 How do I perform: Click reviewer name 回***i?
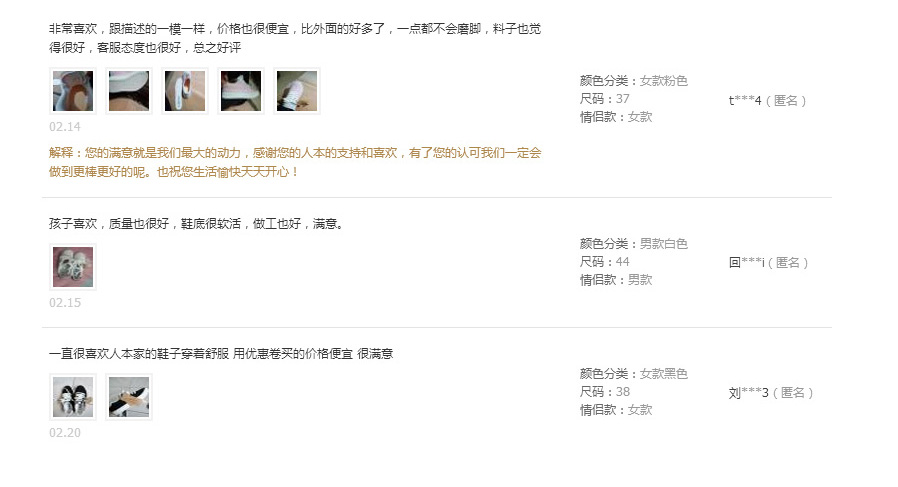(x=747, y=262)
